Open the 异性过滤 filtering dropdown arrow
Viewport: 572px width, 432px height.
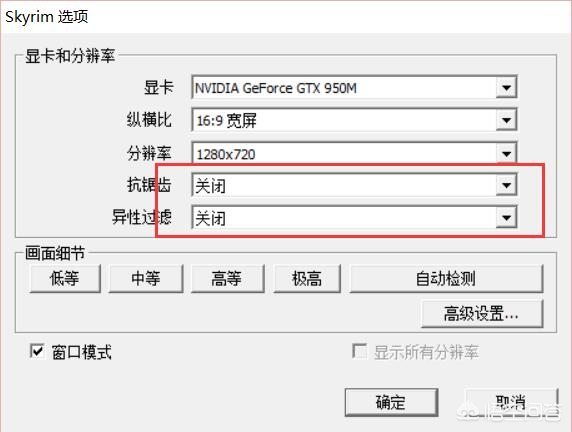[x=506, y=218]
